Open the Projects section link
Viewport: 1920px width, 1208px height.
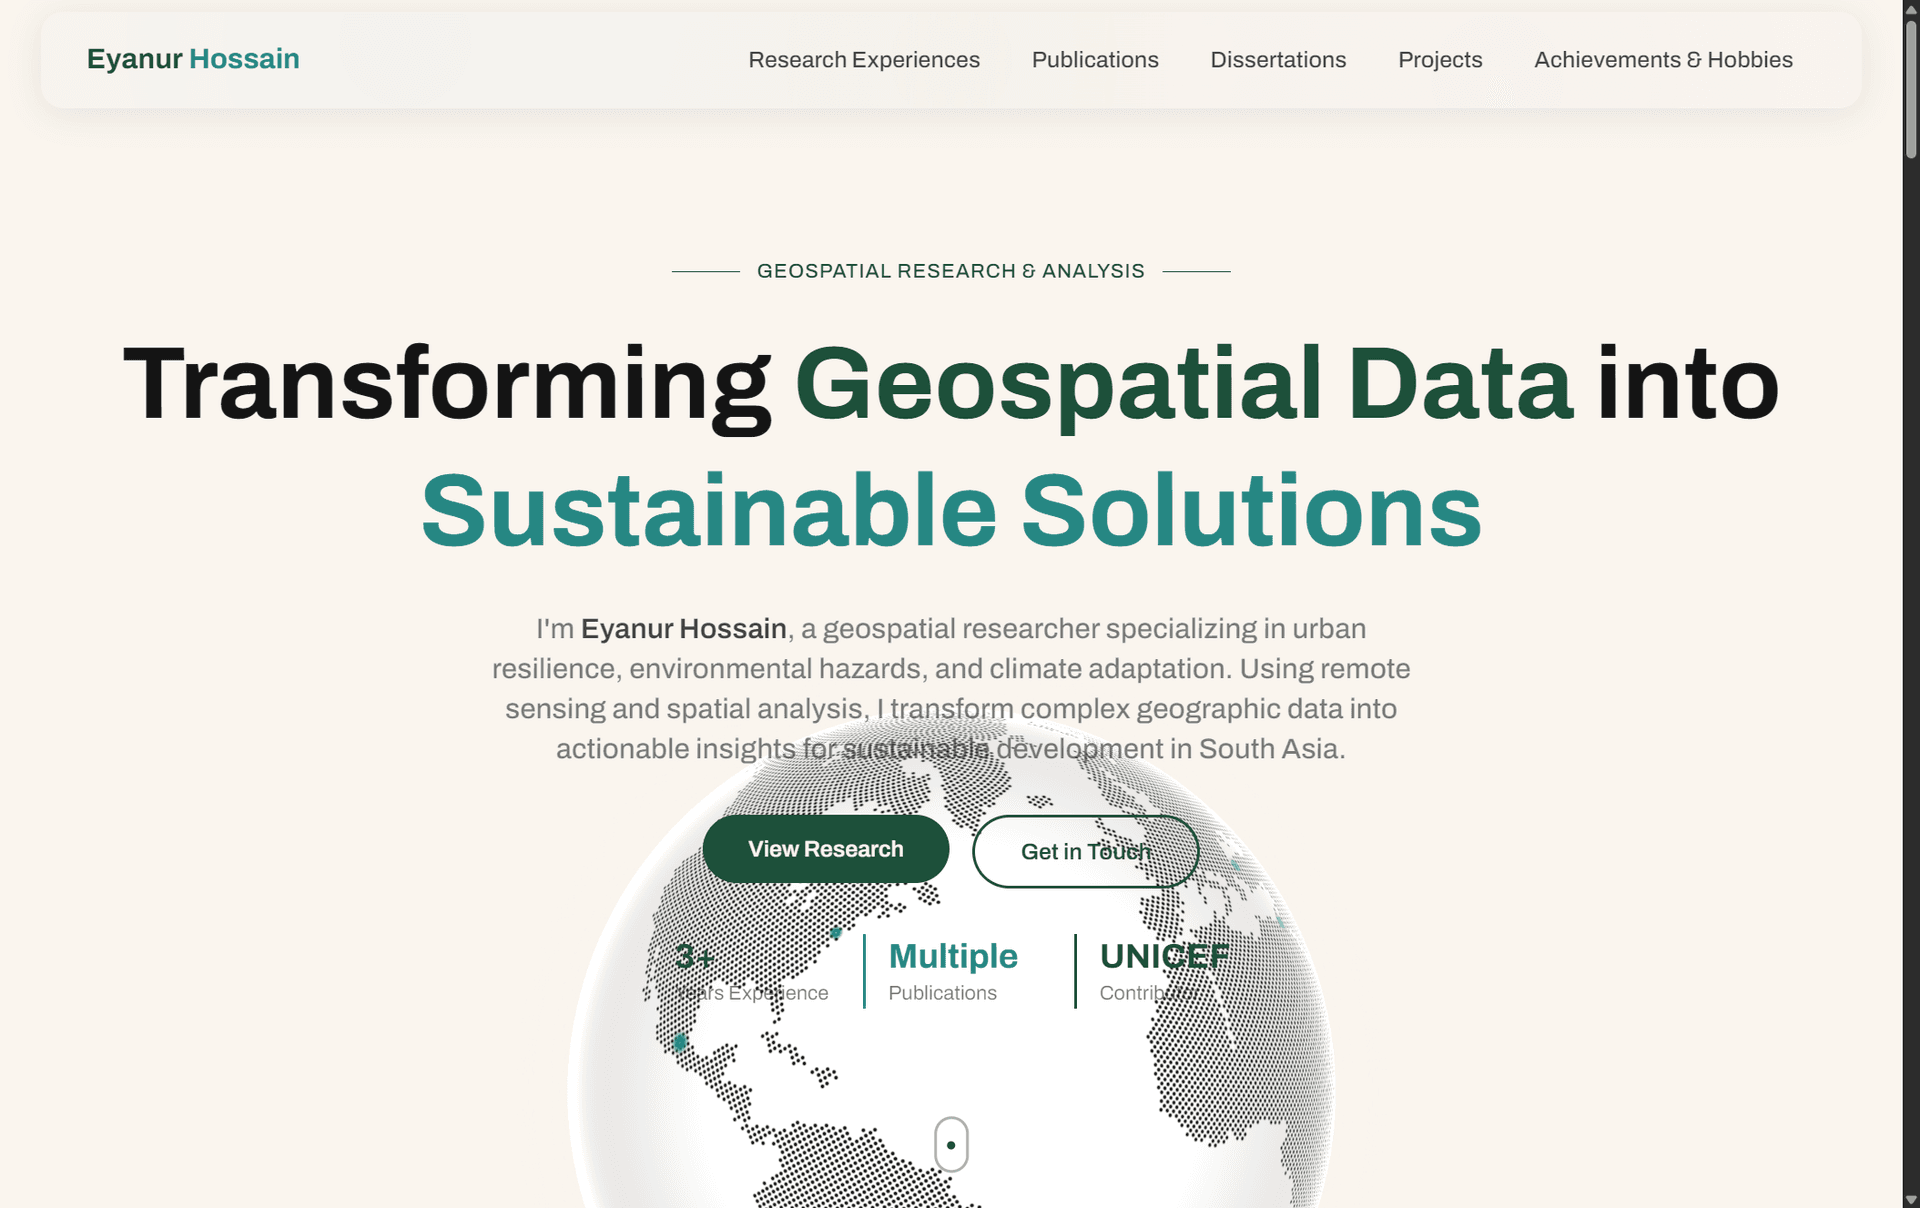click(x=1440, y=60)
